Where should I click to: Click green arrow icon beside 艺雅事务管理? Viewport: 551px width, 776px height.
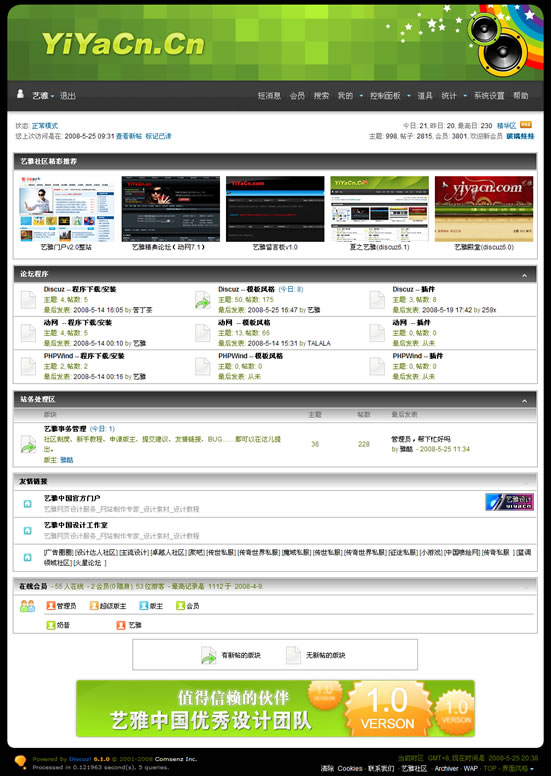tap(28, 444)
